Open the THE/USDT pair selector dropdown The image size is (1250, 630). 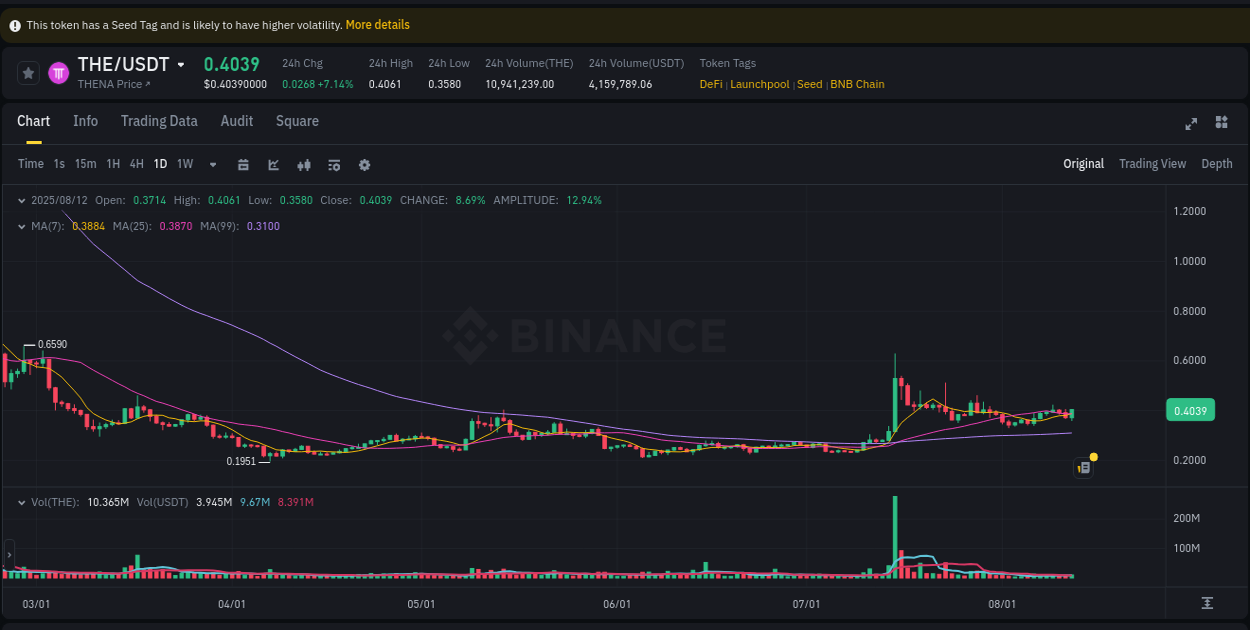[x=181, y=64]
